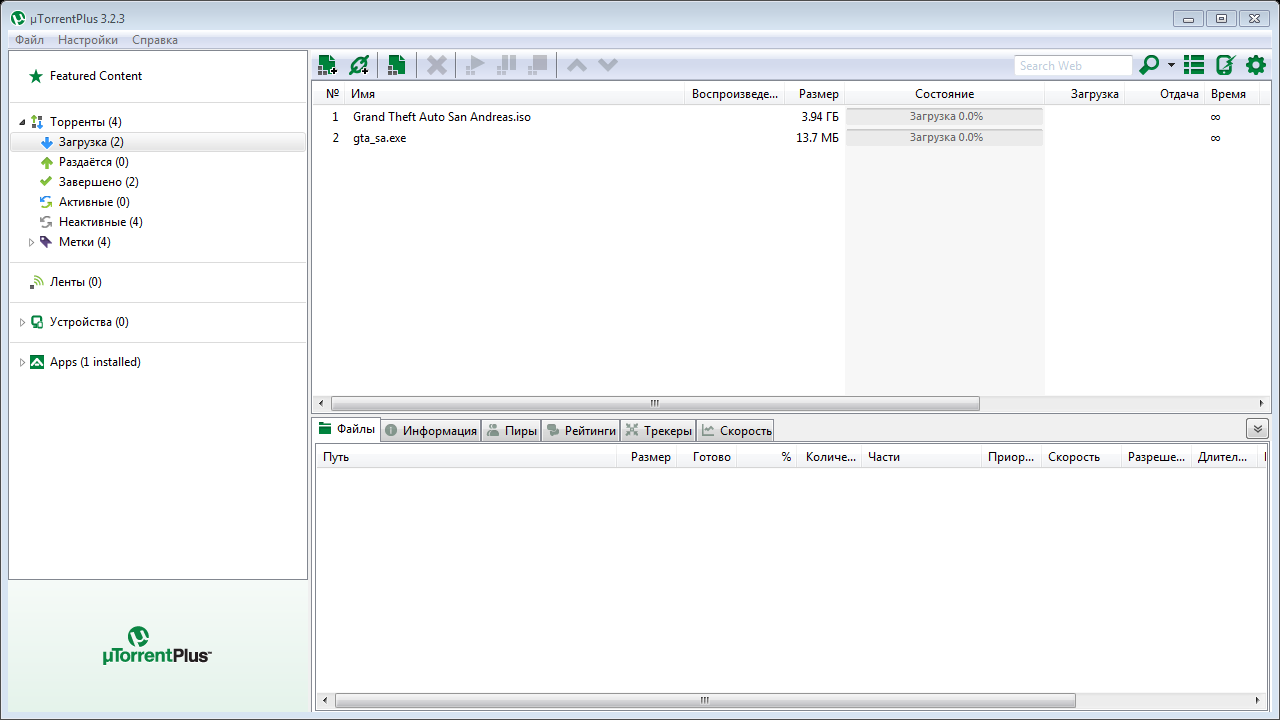Image resolution: width=1280 pixels, height=720 pixels.
Task: Expand the Устройства (0) node
Action: [22, 322]
